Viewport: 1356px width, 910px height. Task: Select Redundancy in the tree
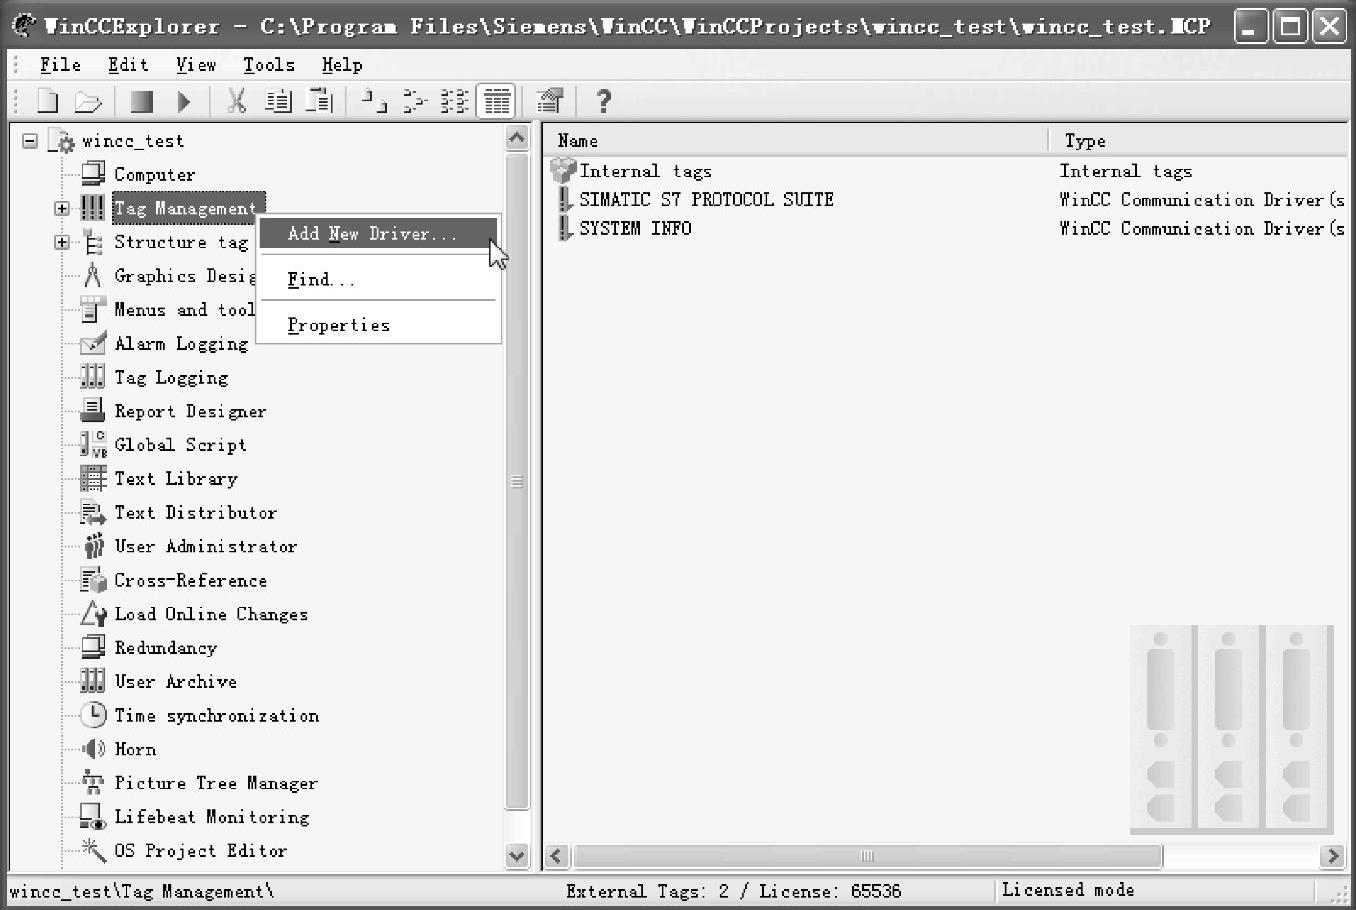click(x=165, y=648)
